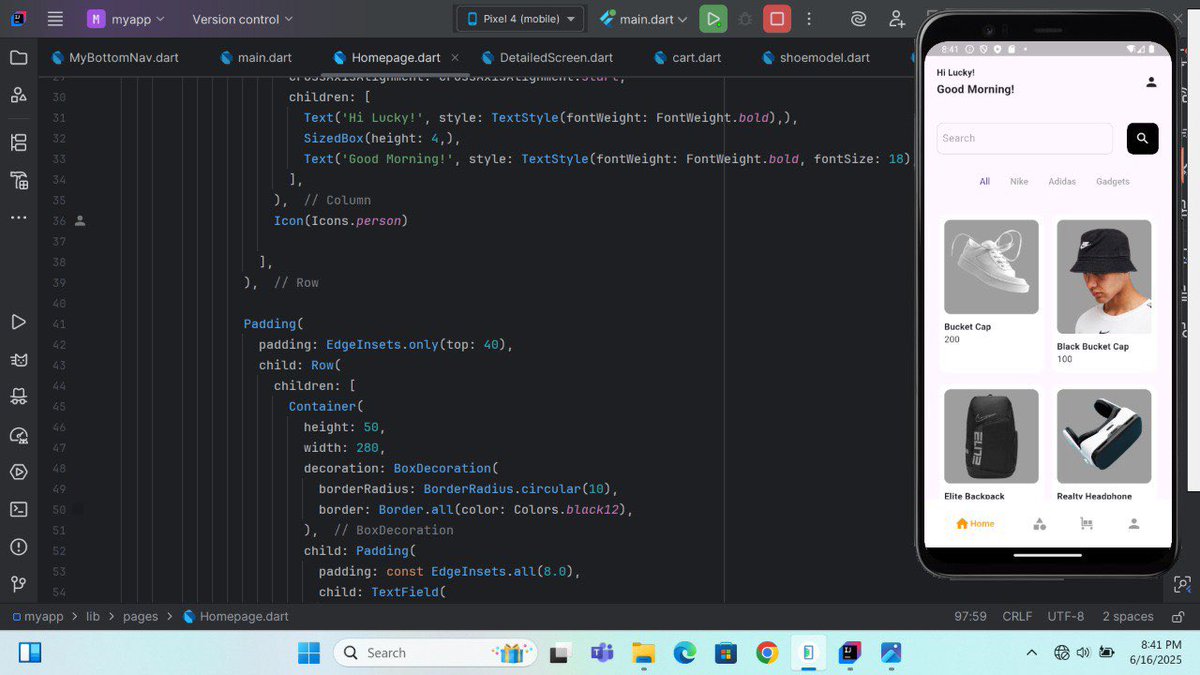Open the CRLF line separator selector

point(1017,616)
